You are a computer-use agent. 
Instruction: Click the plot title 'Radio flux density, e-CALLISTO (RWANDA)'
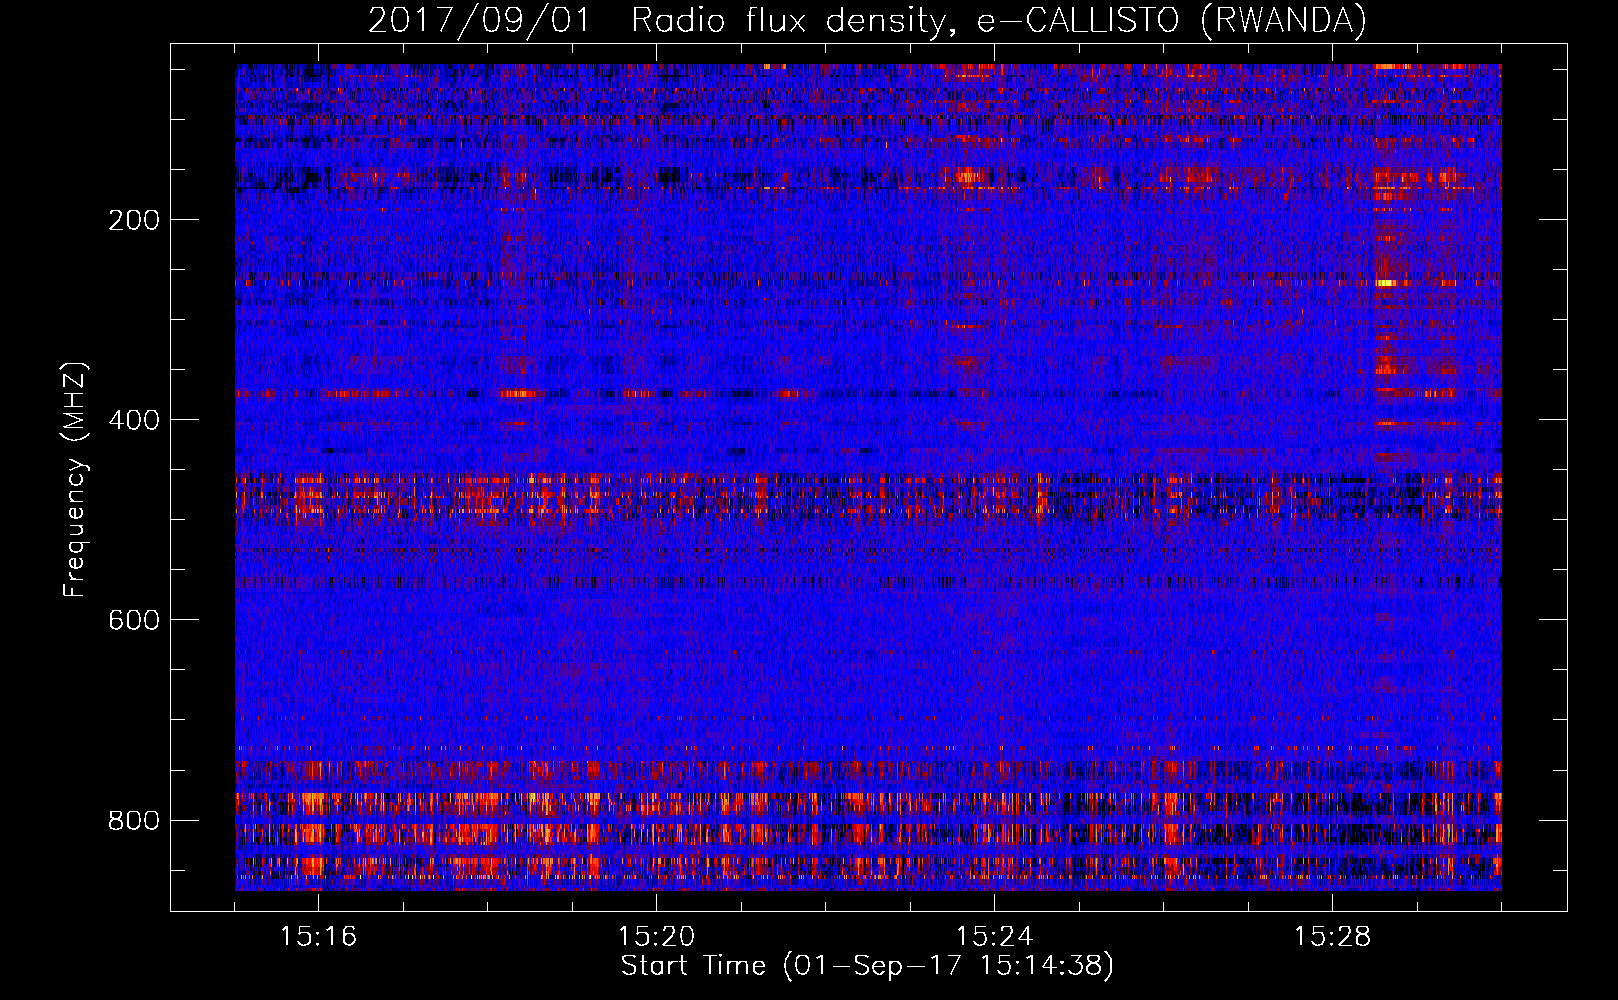999,20
